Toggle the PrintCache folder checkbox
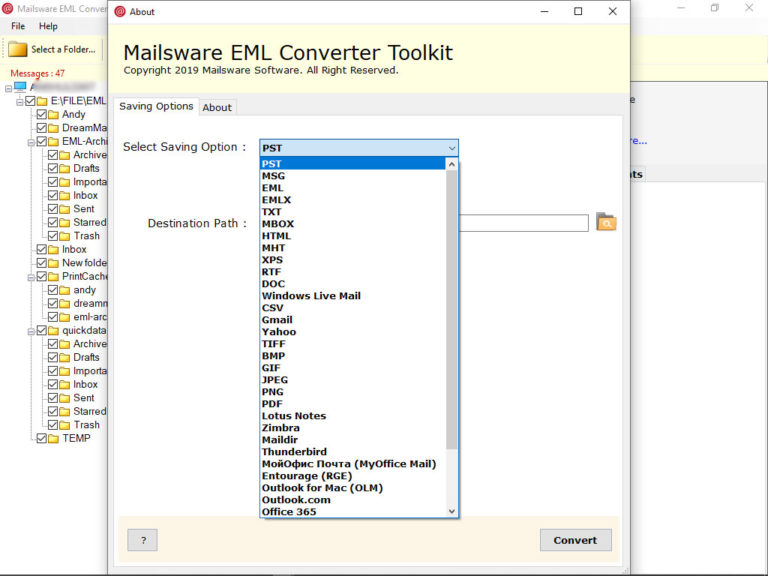 pos(42,277)
